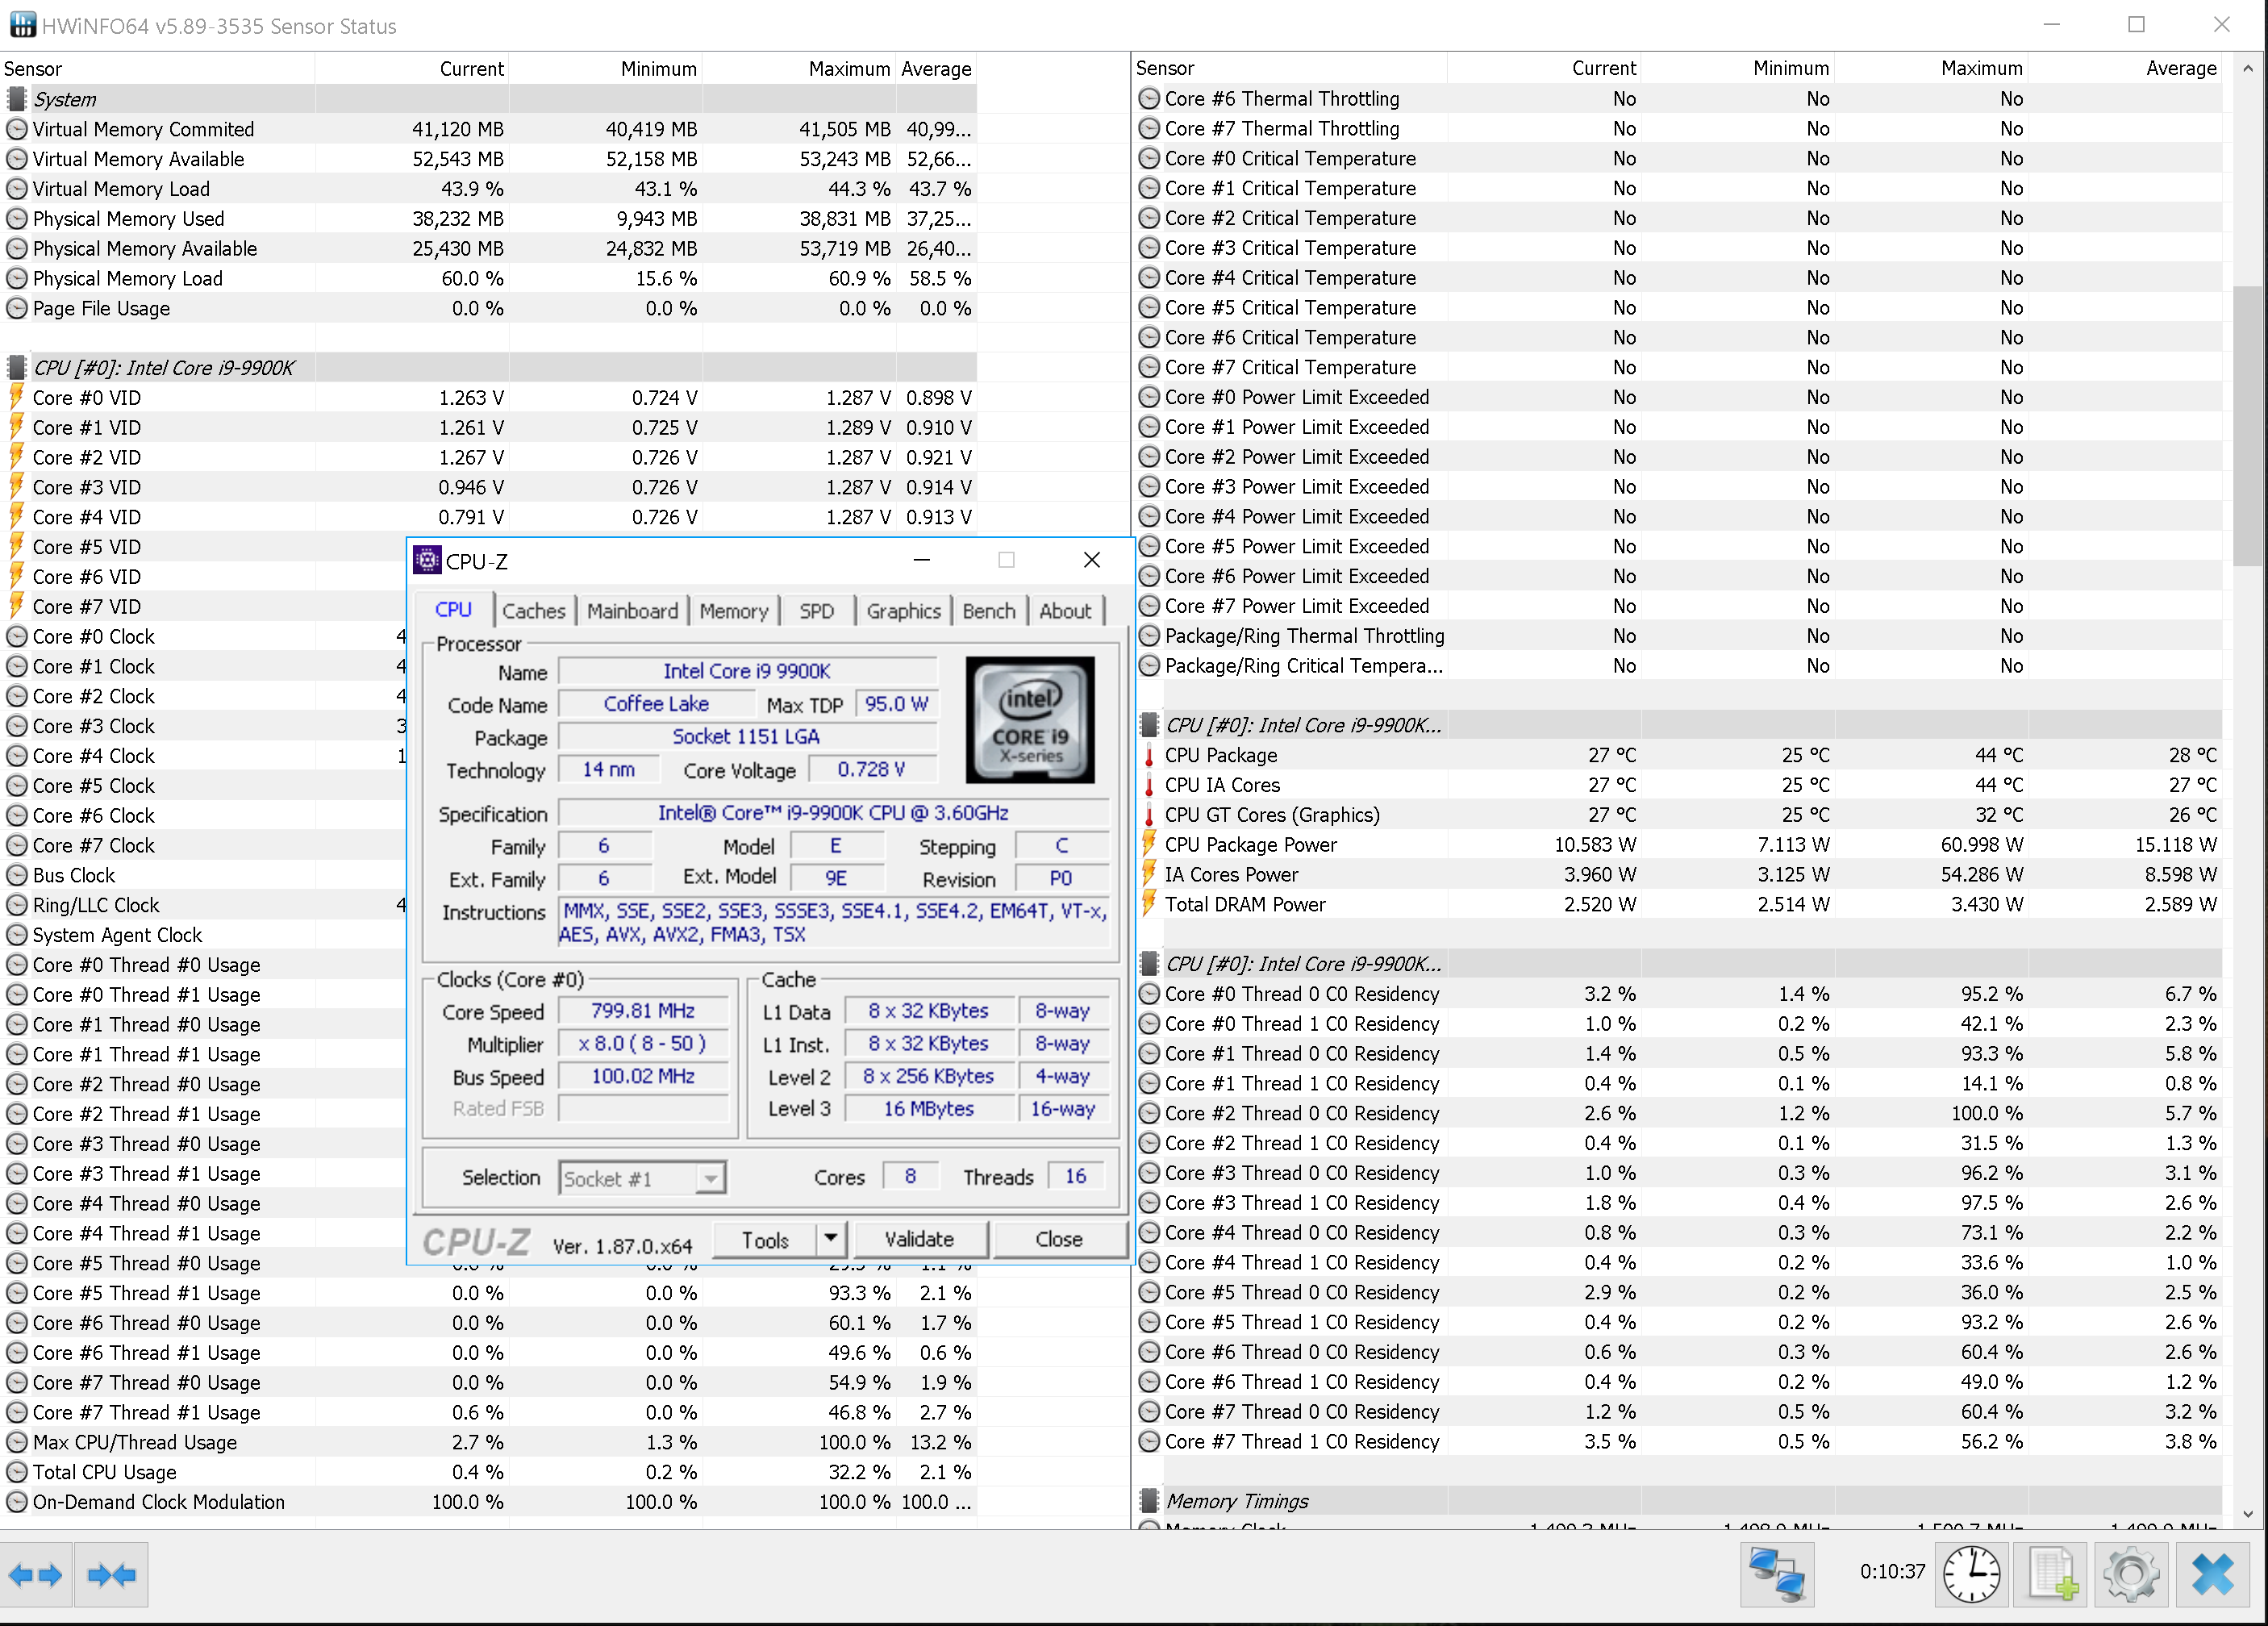Select the 'Ring/LLC Clock' sensor row

point(204,905)
